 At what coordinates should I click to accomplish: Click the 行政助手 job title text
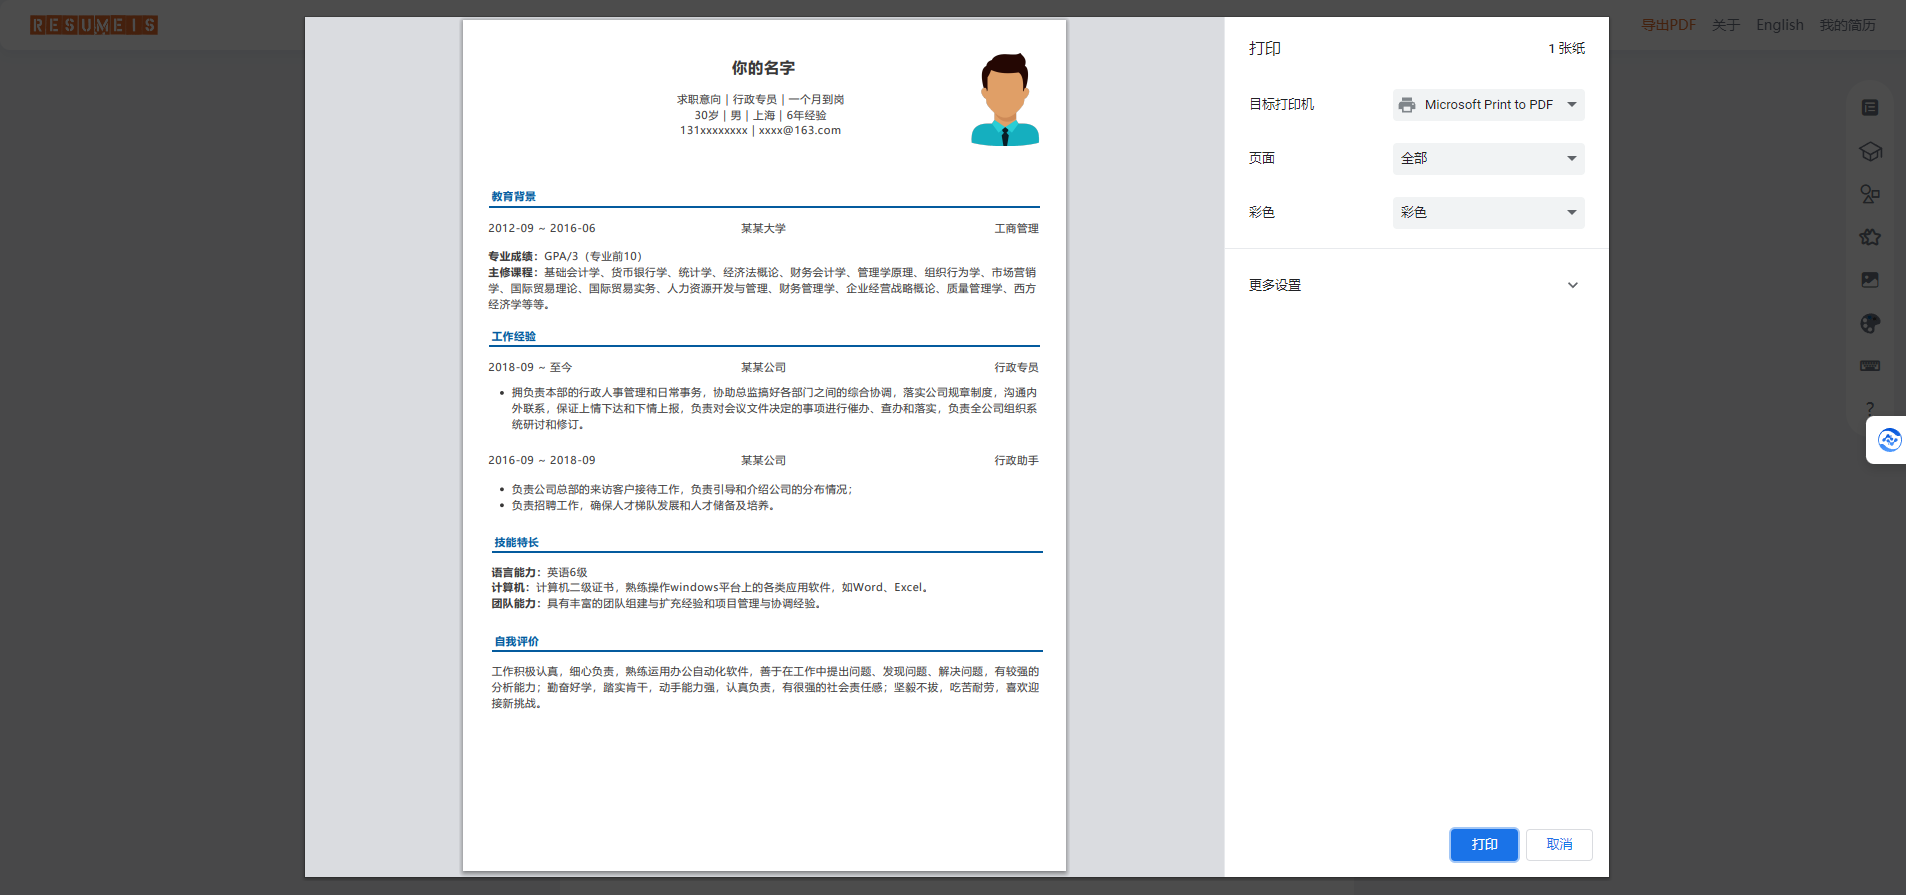tap(1017, 461)
